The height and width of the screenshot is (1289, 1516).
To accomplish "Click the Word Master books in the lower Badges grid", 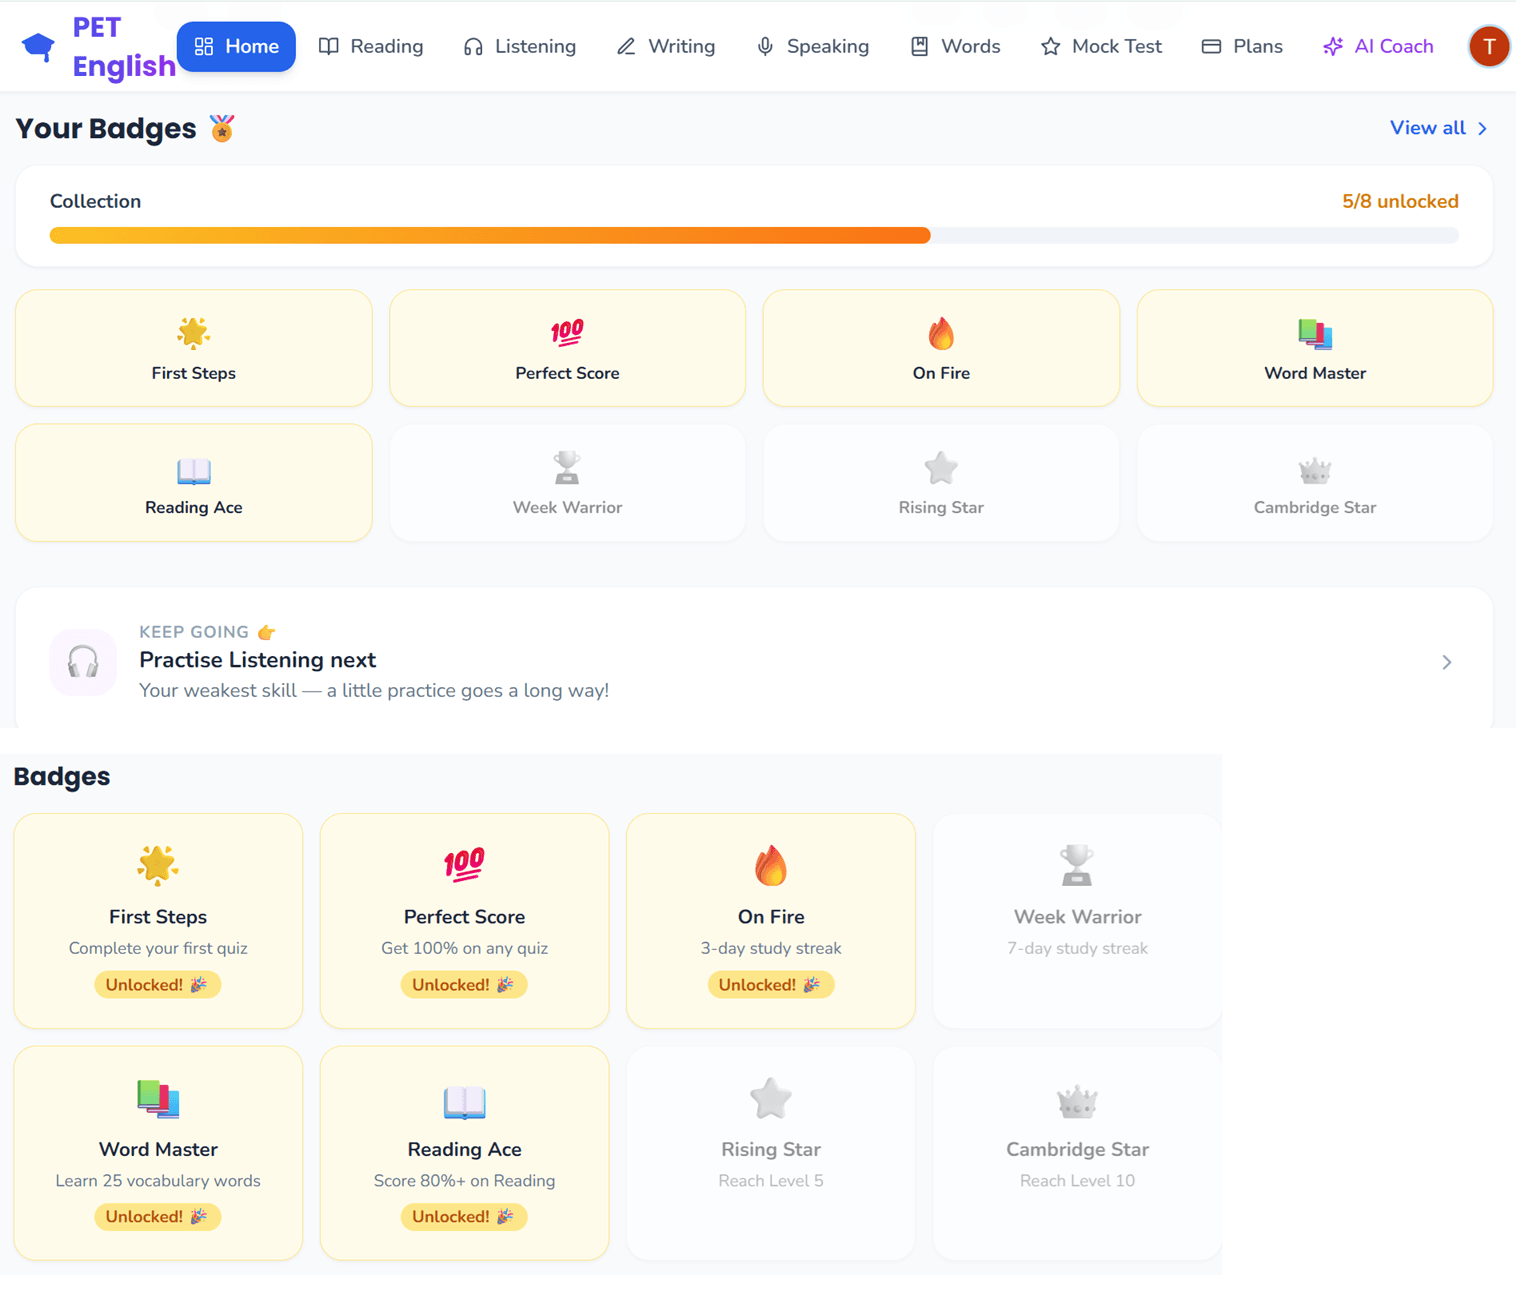I will [158, 1098].
